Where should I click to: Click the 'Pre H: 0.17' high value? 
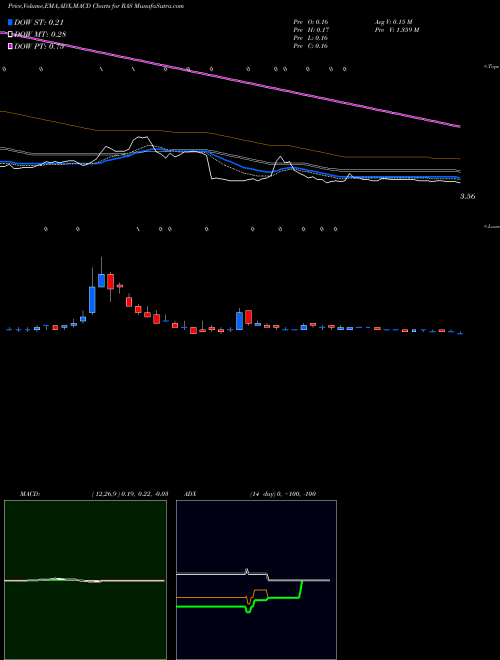(311, 30)
